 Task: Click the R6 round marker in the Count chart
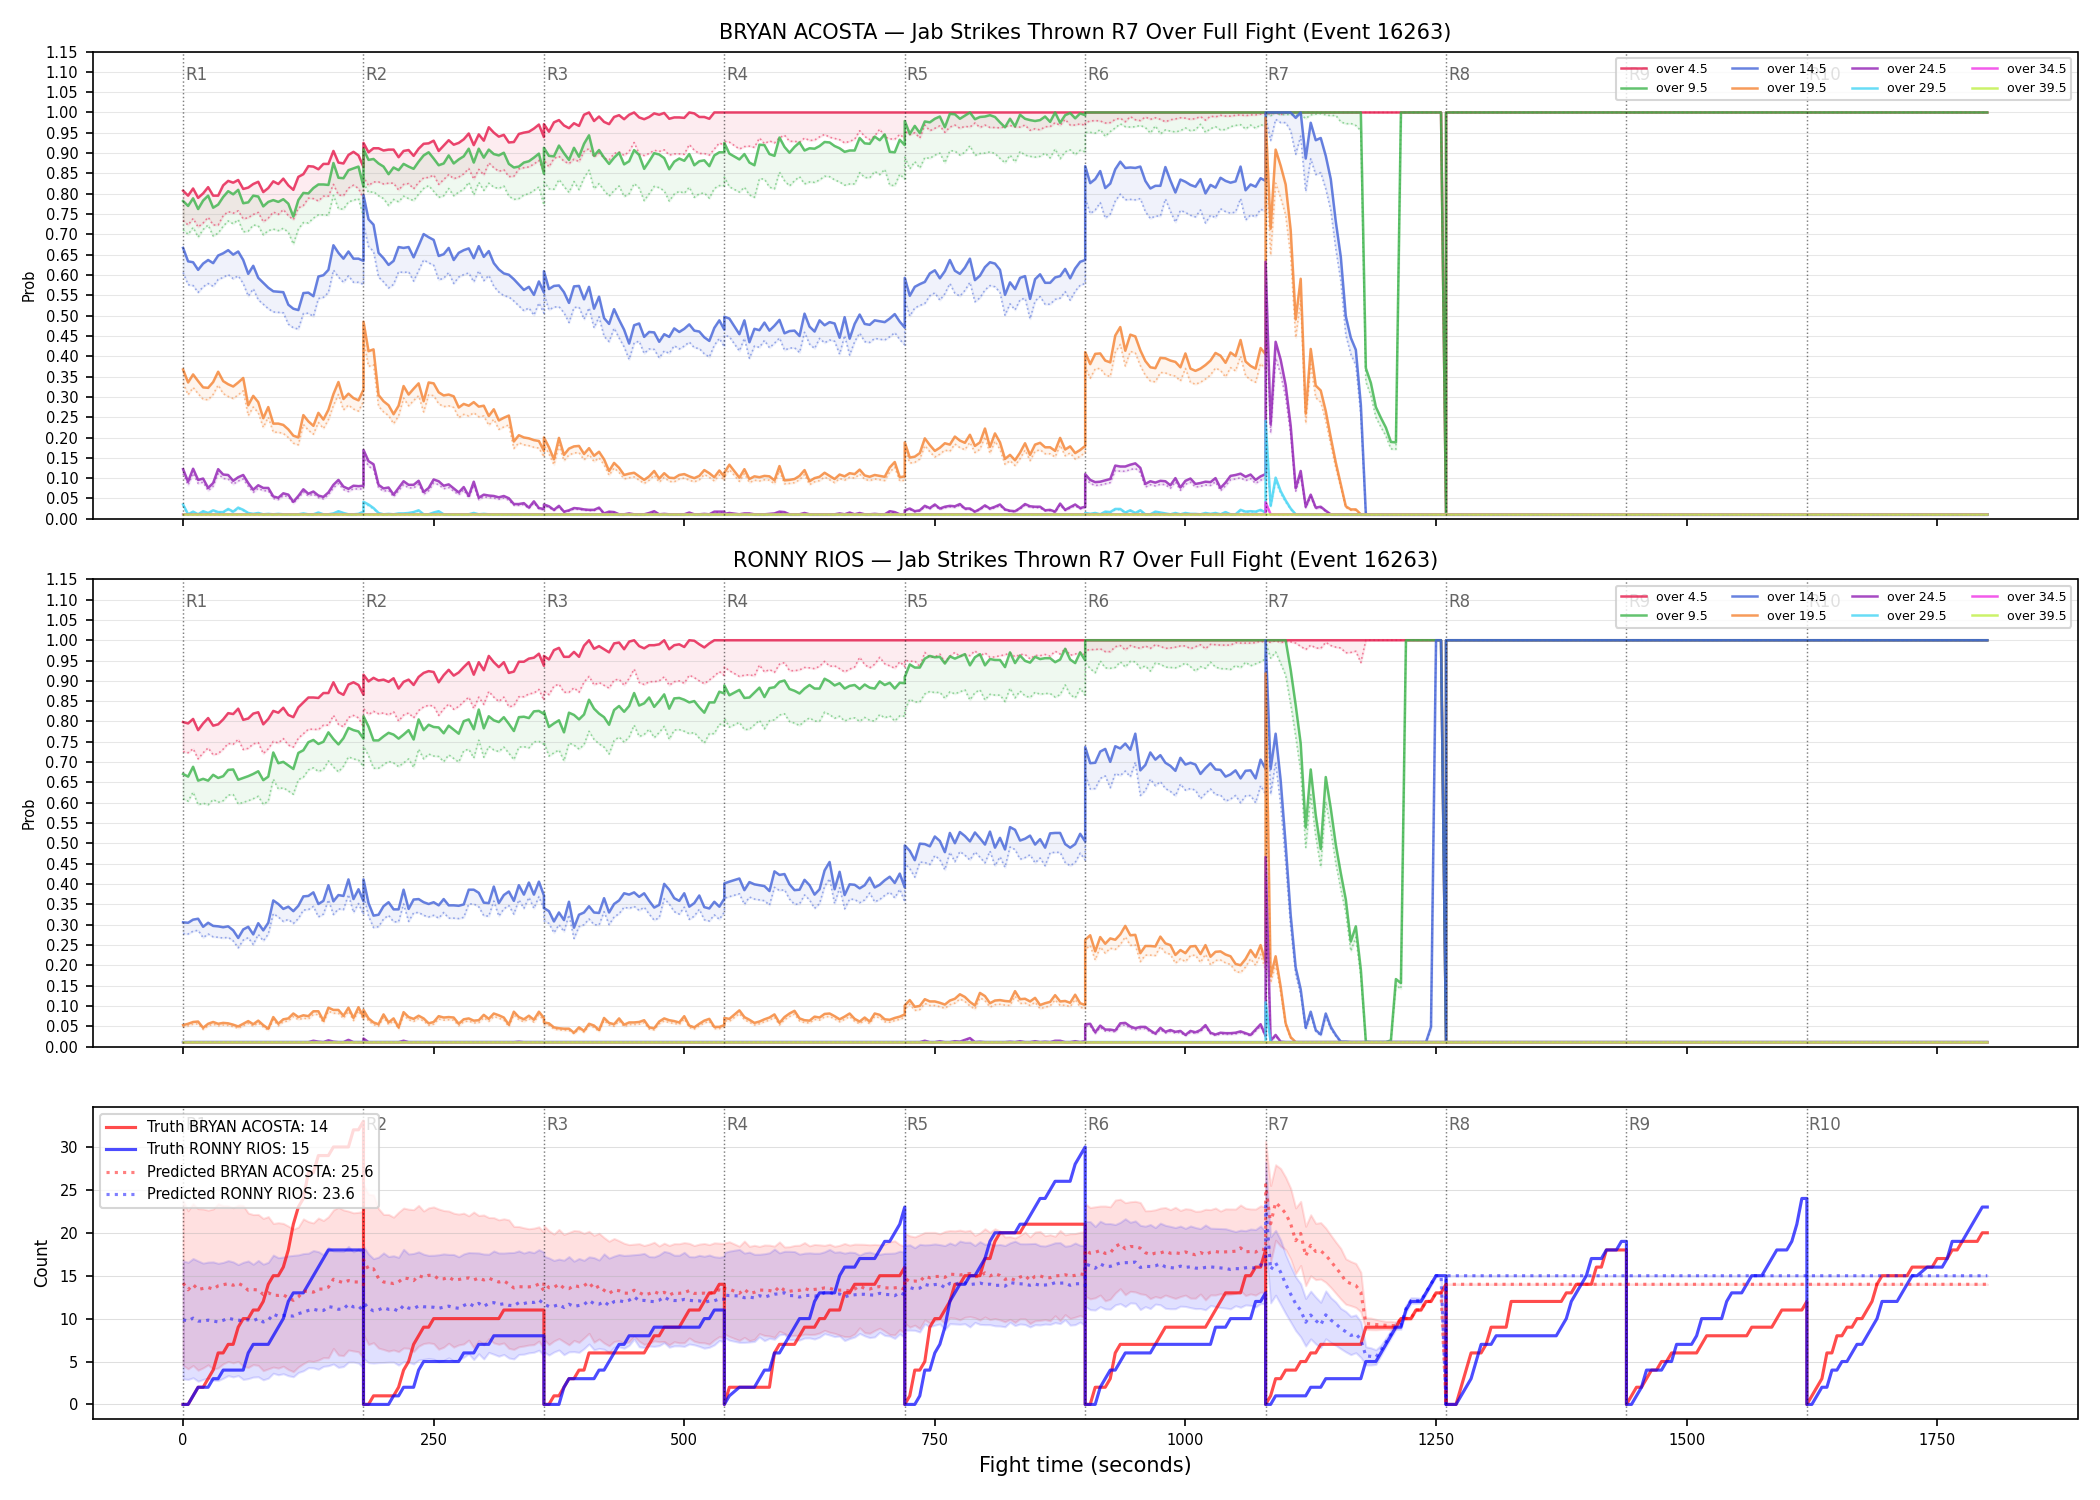click(x=1098, y=1124)
